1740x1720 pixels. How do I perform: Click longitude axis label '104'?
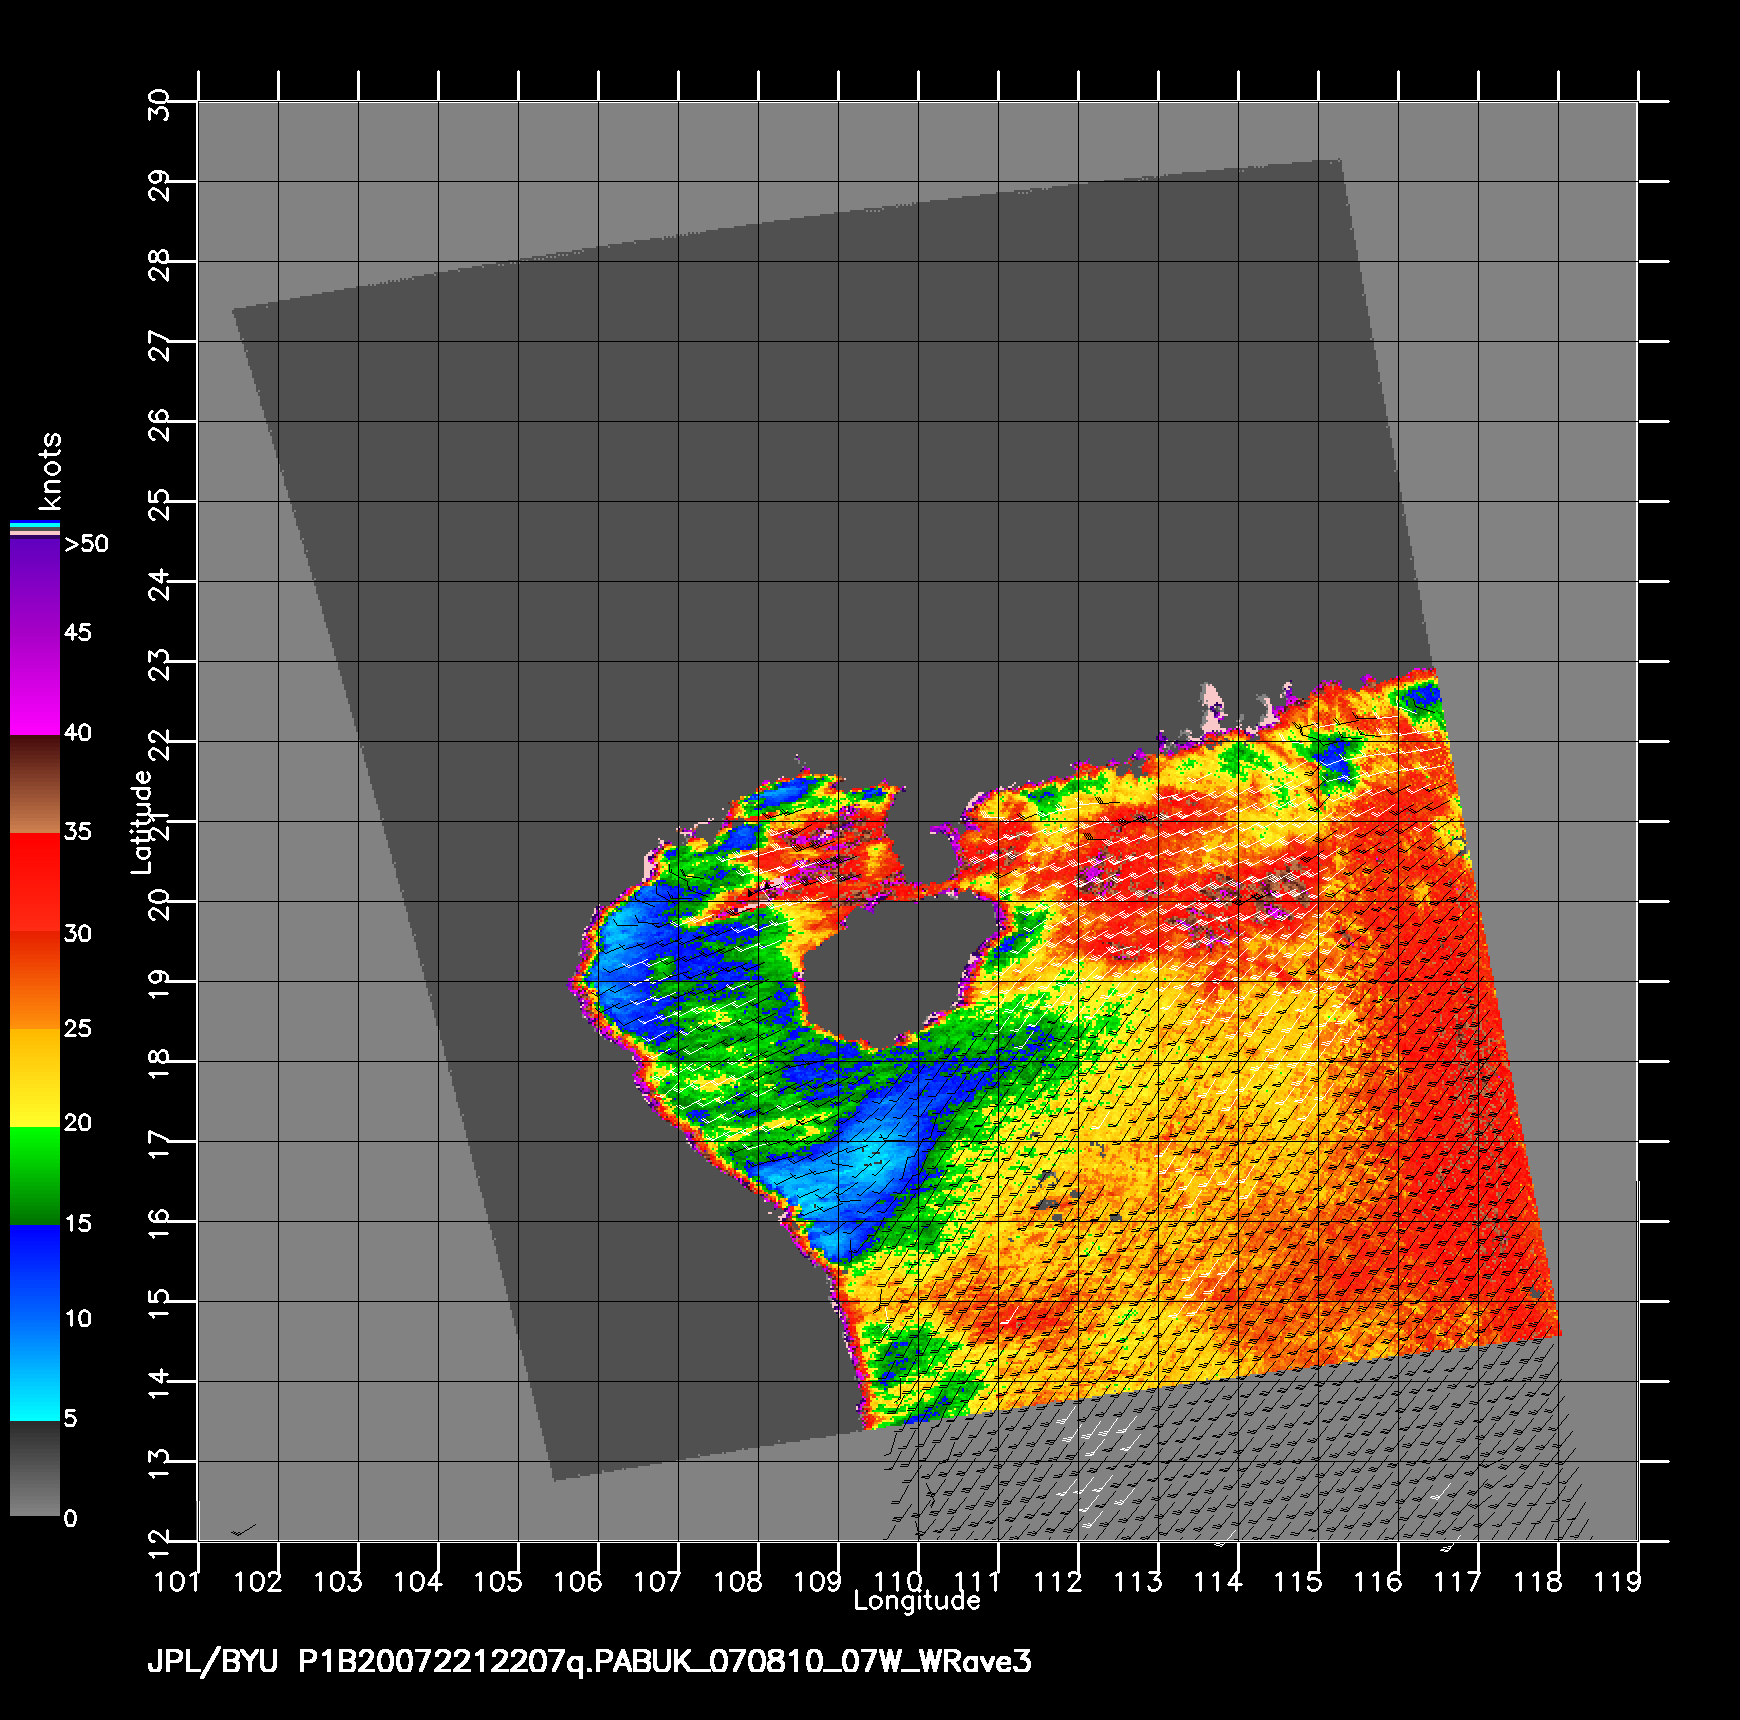pyautogui.click(x=418, y=1582)
